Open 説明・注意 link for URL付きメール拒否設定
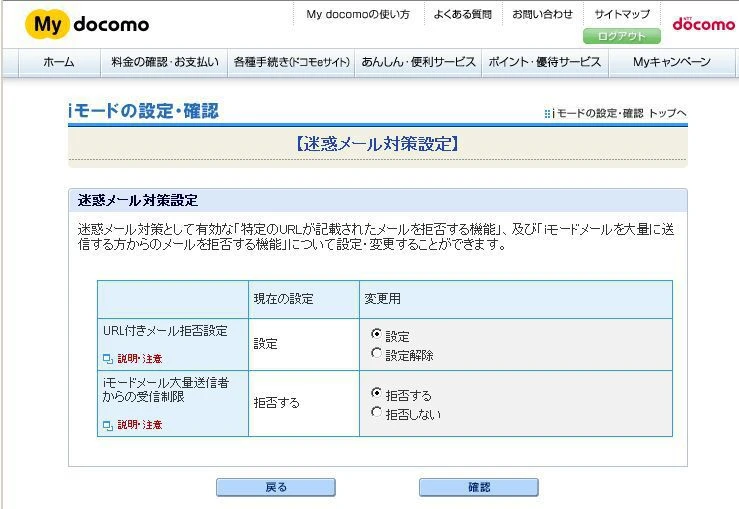The image size is (739, 509). [140, 359]
